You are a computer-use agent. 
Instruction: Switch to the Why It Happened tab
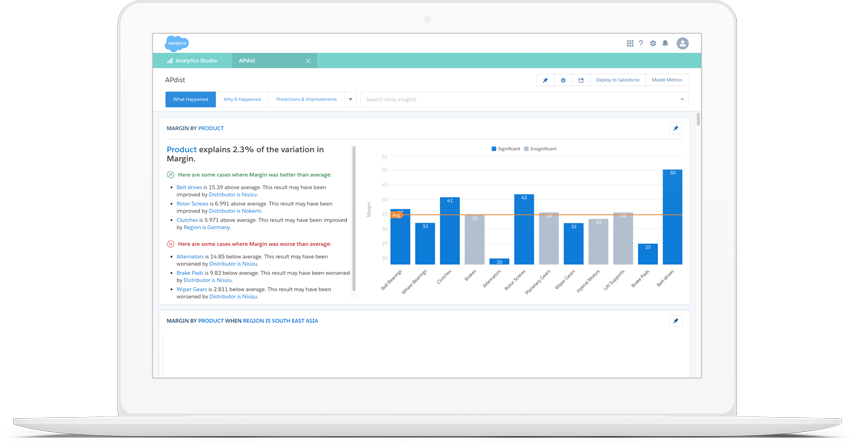click(x=242, y=99)
